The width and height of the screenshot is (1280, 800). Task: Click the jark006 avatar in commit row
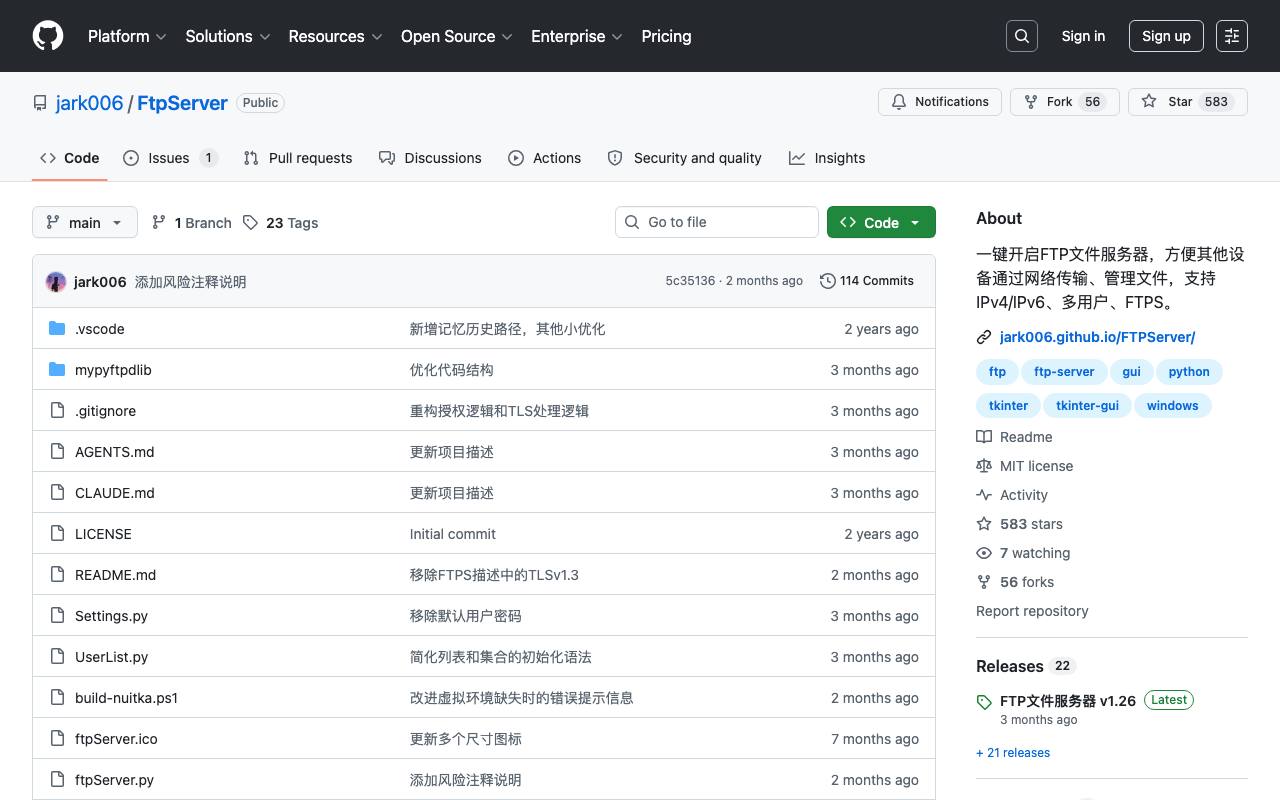[56, 281]
